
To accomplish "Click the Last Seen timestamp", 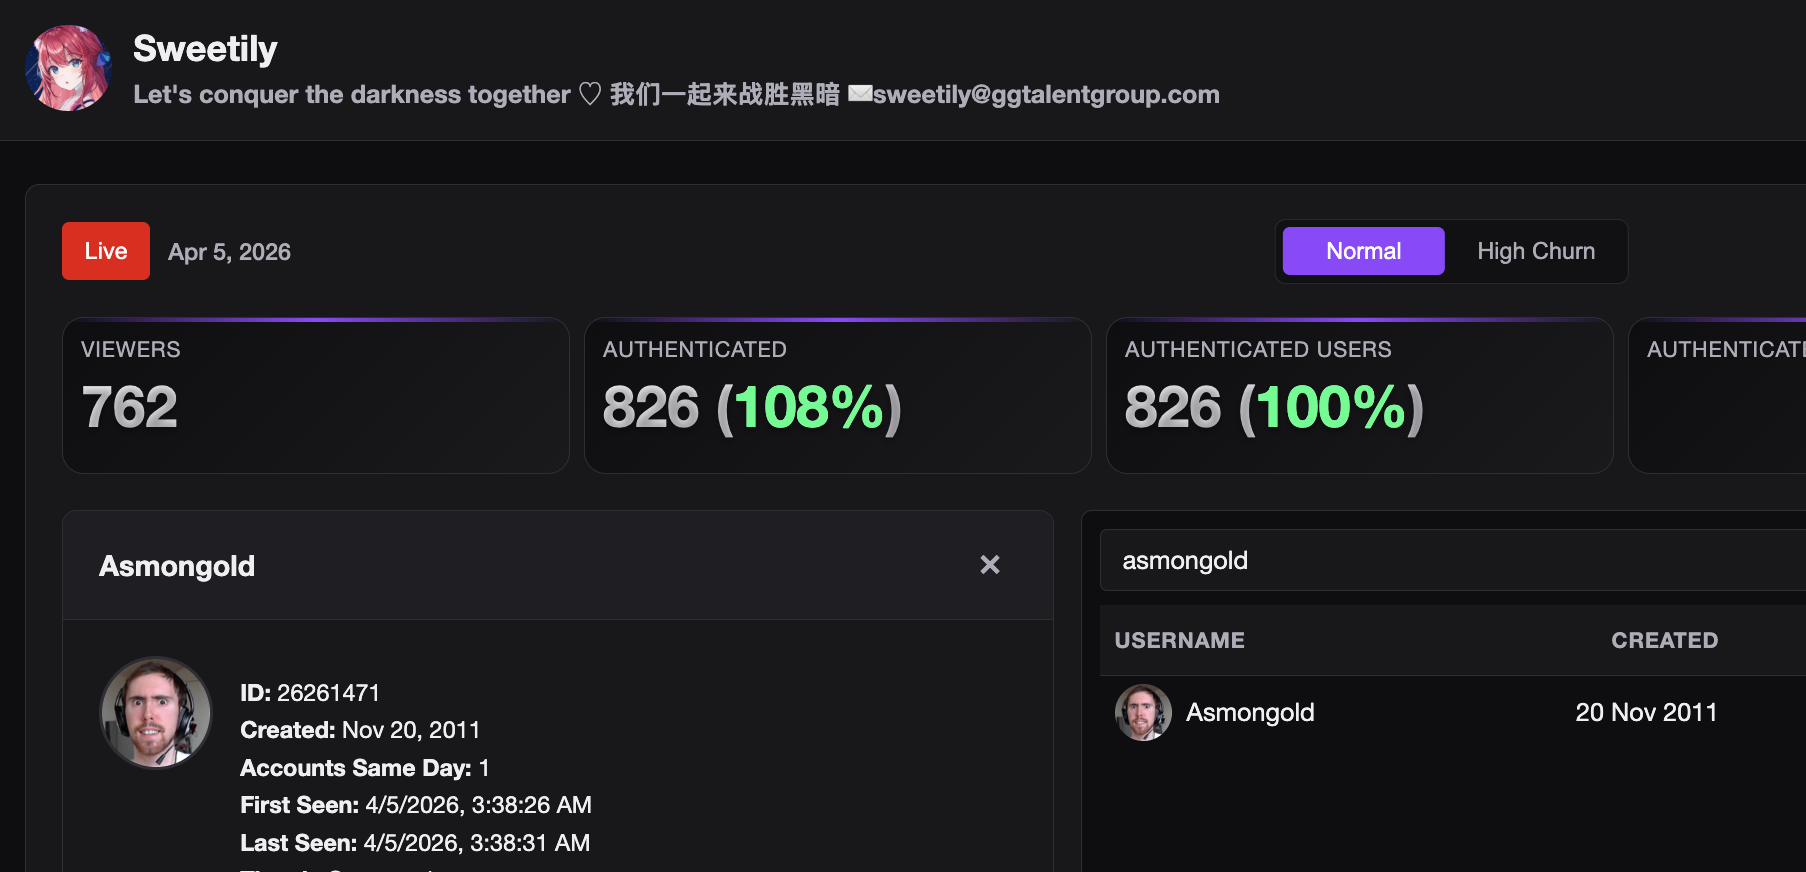I will tap(476, 843).
